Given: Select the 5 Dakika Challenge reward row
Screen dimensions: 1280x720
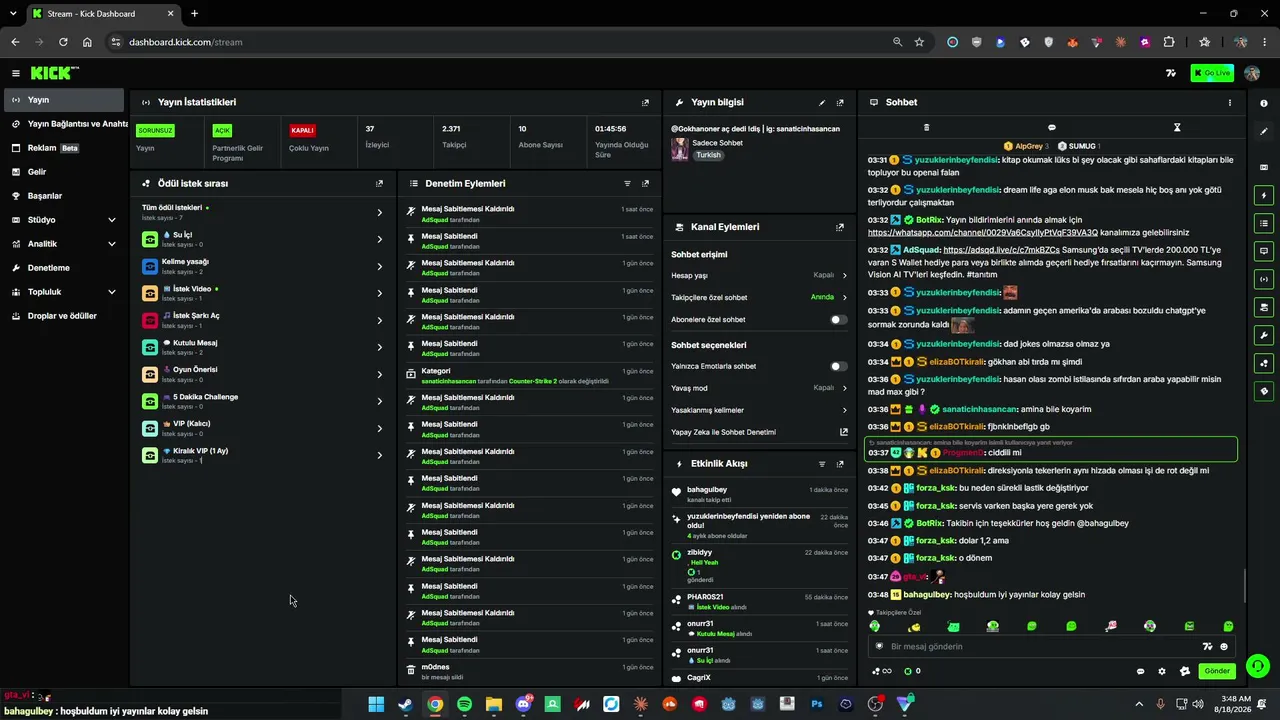Looking at the screenshot, I should (263, 401).
